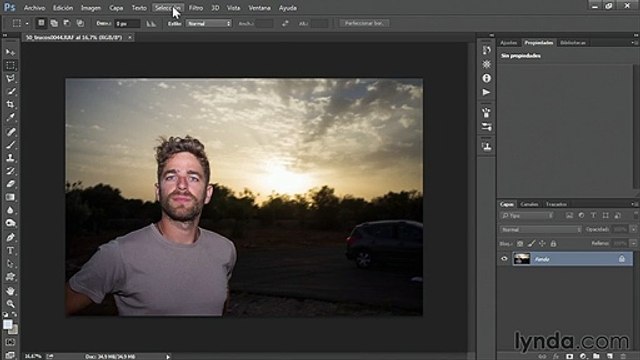Open the layer filter Tipo dropdown
The height and width of the screenshot is (360, 640).
pos(527,216)
